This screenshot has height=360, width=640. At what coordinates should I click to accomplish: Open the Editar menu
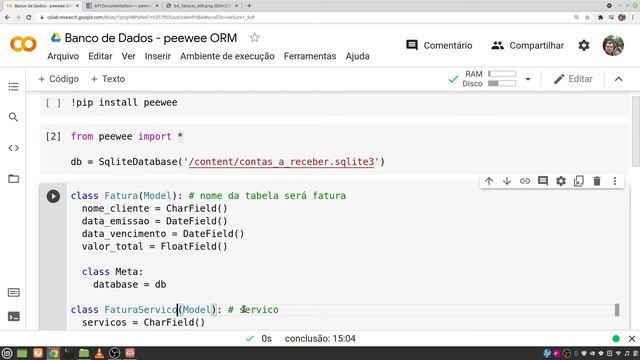[x=100, y=56]
